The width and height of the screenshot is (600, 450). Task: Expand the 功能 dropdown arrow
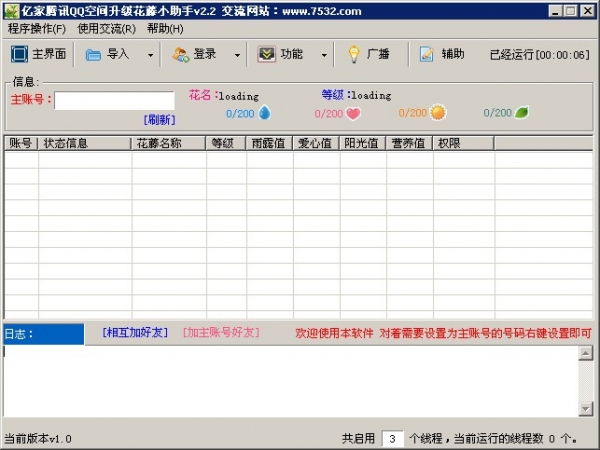(324, 55)
